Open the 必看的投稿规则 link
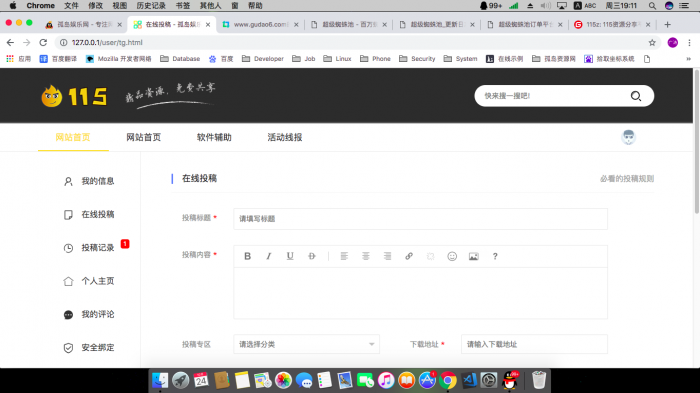 pyautogui.click(x=627, y=179)
